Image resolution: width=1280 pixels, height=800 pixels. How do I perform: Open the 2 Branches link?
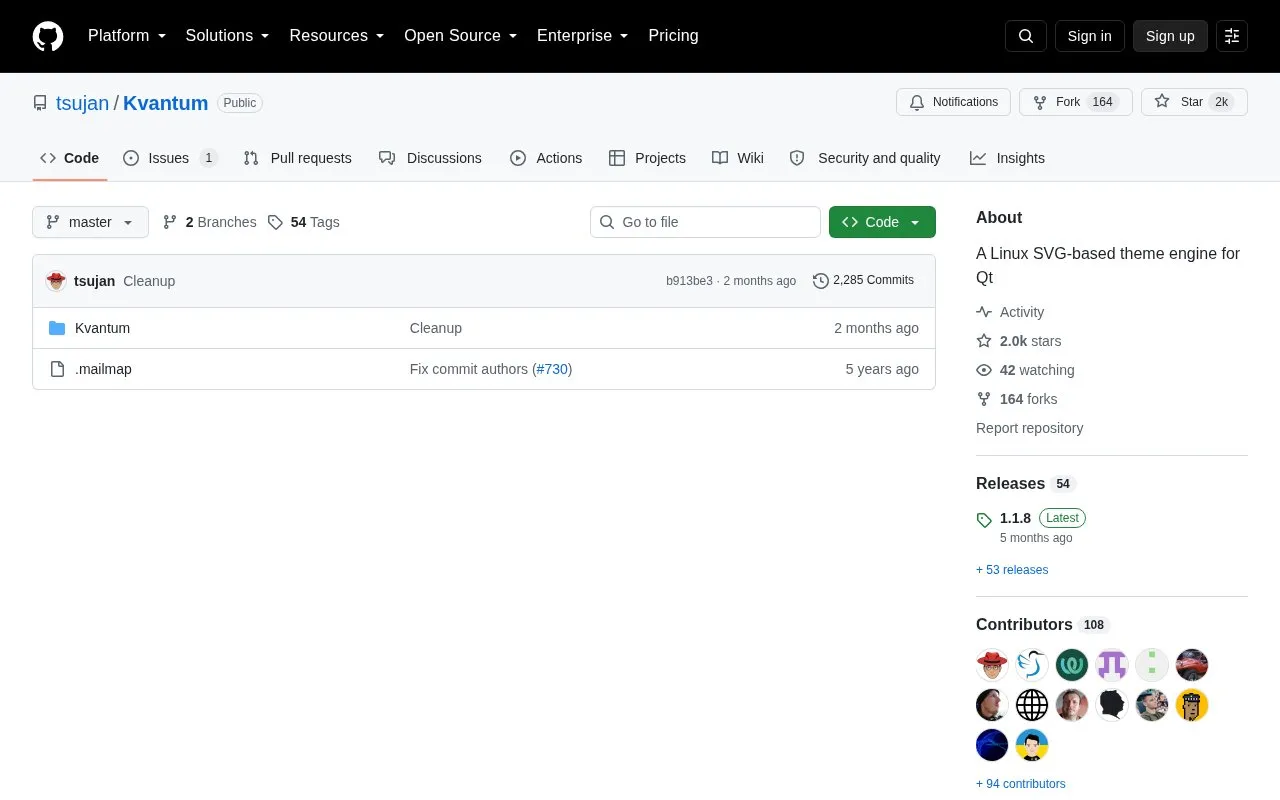[210, 222]
